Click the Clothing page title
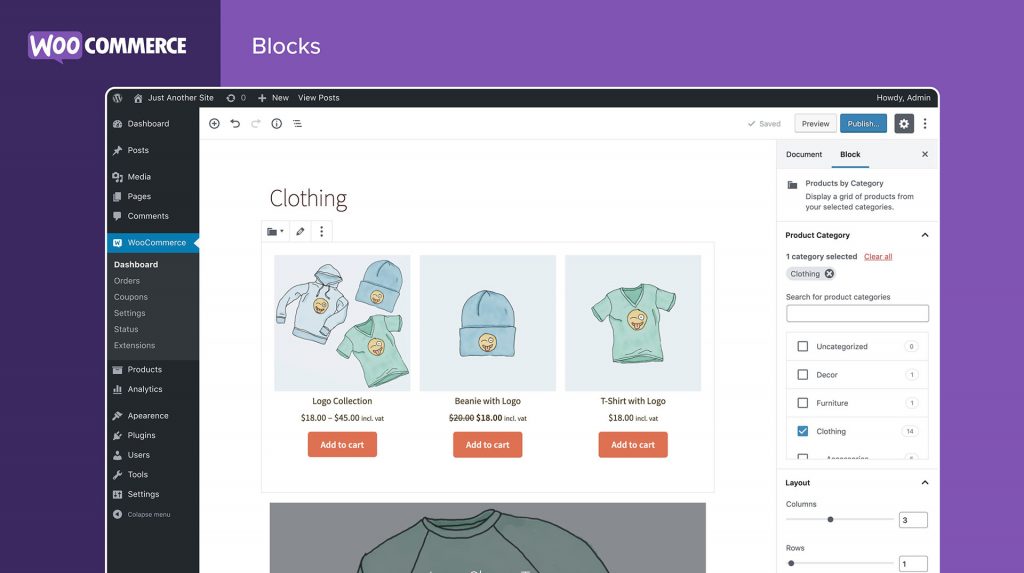 (308, 198)
